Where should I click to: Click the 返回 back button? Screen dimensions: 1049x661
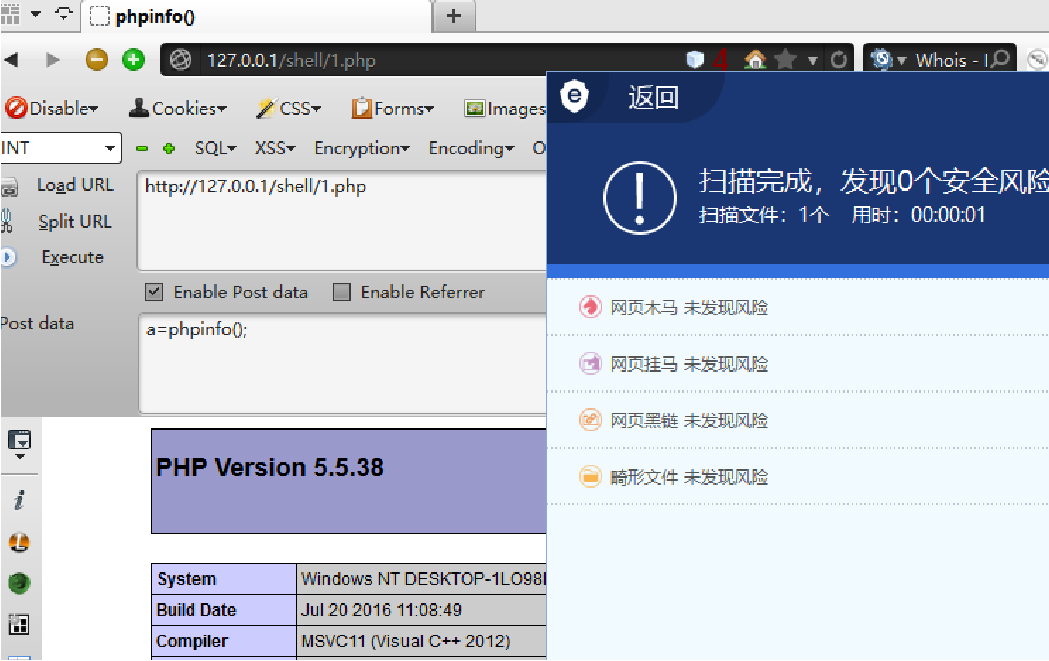click(x=653, y=97)
